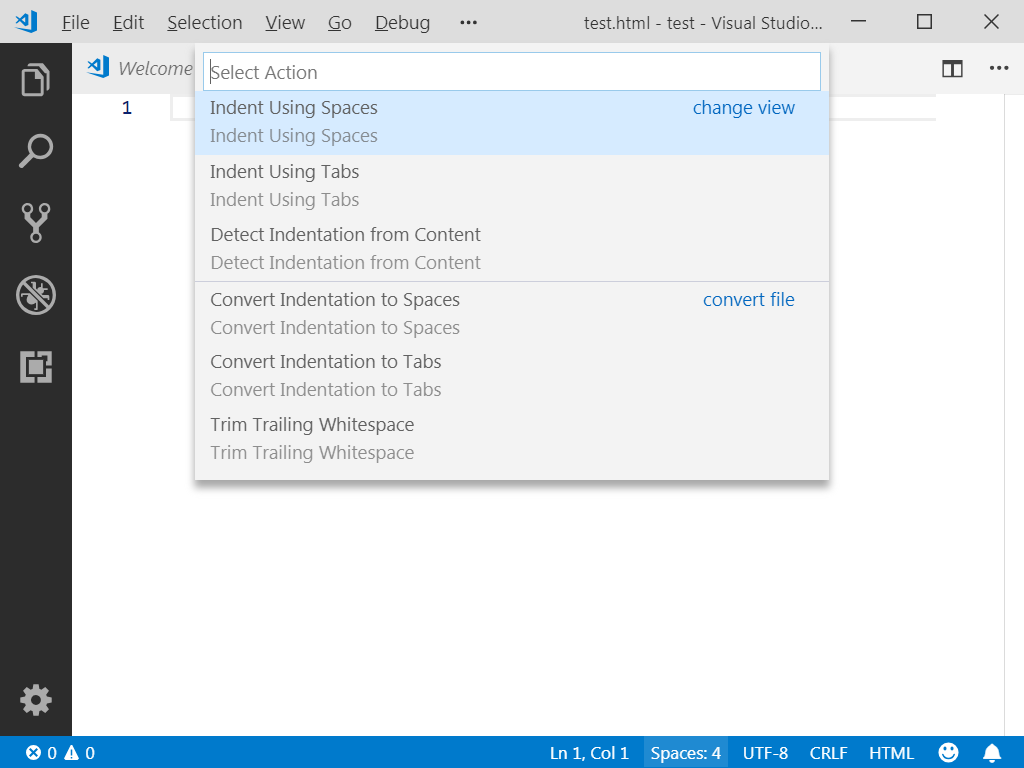Open the Manage gear menu

click(x=35, y=700)
